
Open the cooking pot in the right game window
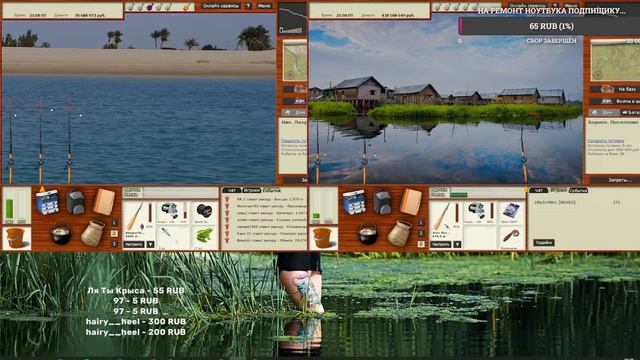(368, 233)
